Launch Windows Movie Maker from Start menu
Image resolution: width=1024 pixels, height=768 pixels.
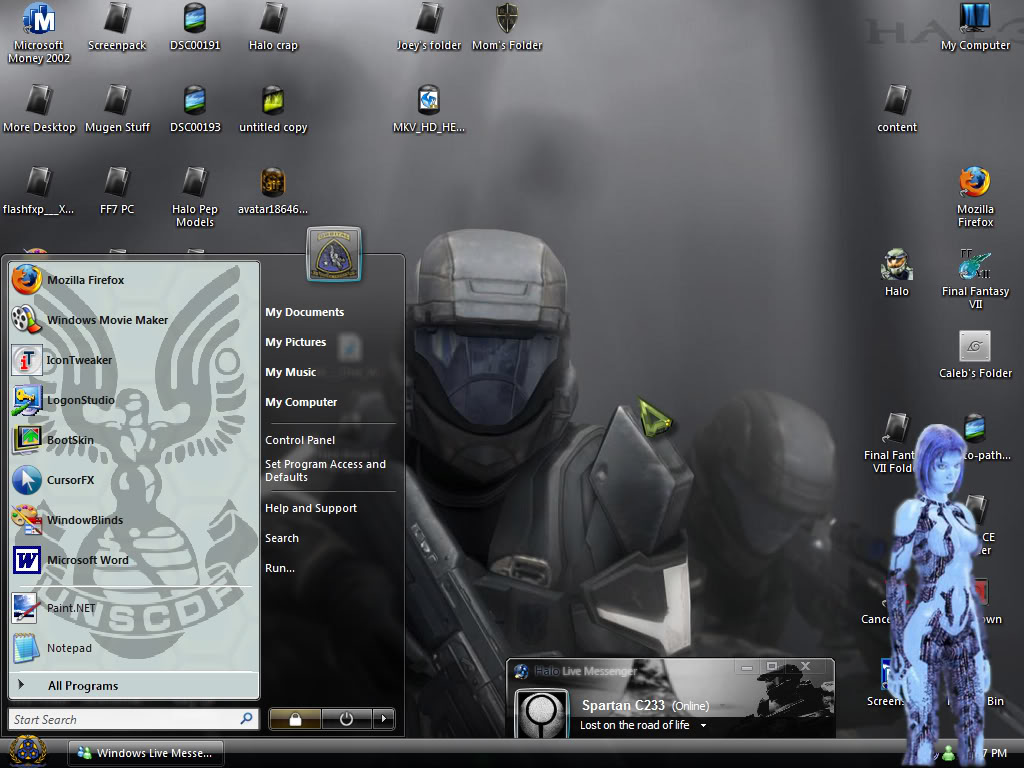point(134,320)
